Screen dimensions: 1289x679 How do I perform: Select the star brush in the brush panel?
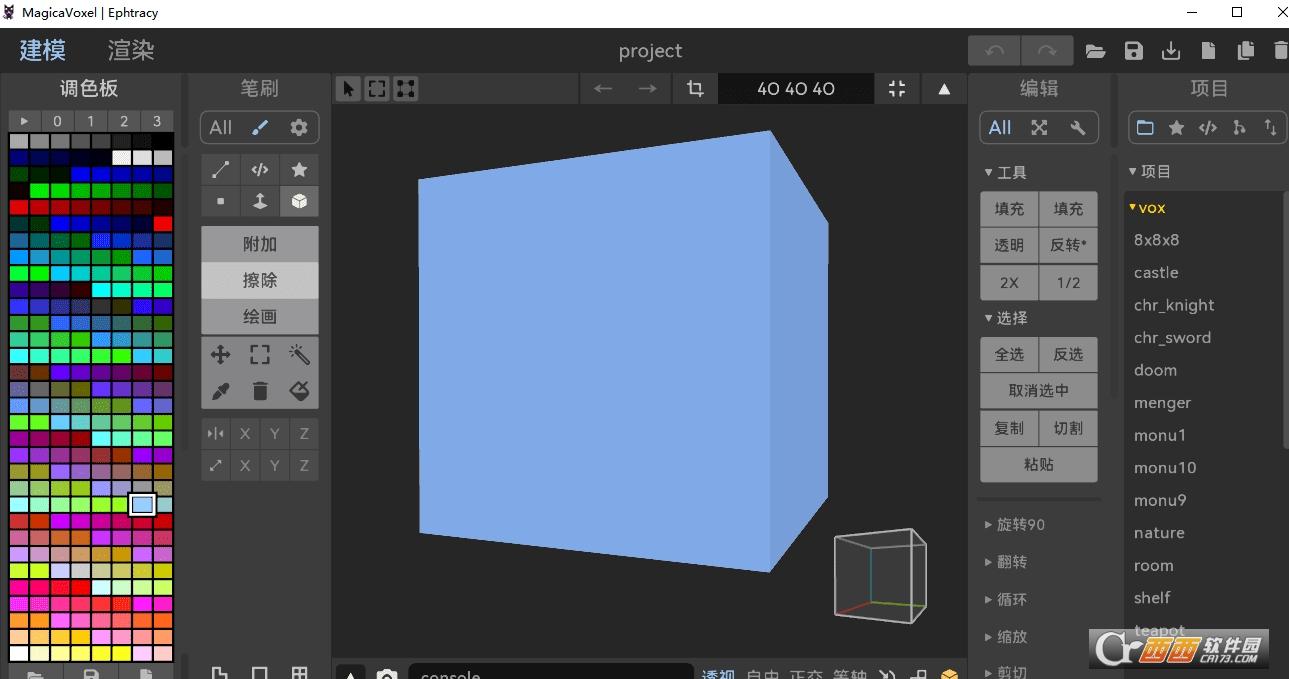point(299,169)
